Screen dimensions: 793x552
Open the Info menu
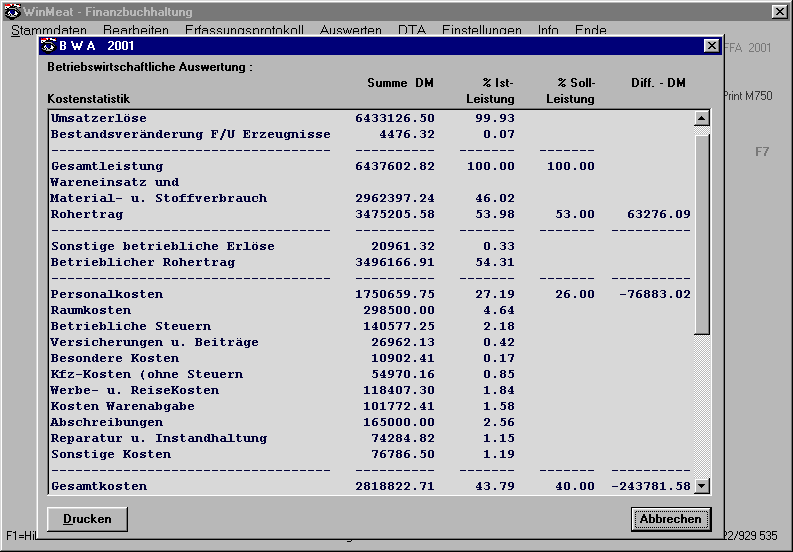pos(548,31)
